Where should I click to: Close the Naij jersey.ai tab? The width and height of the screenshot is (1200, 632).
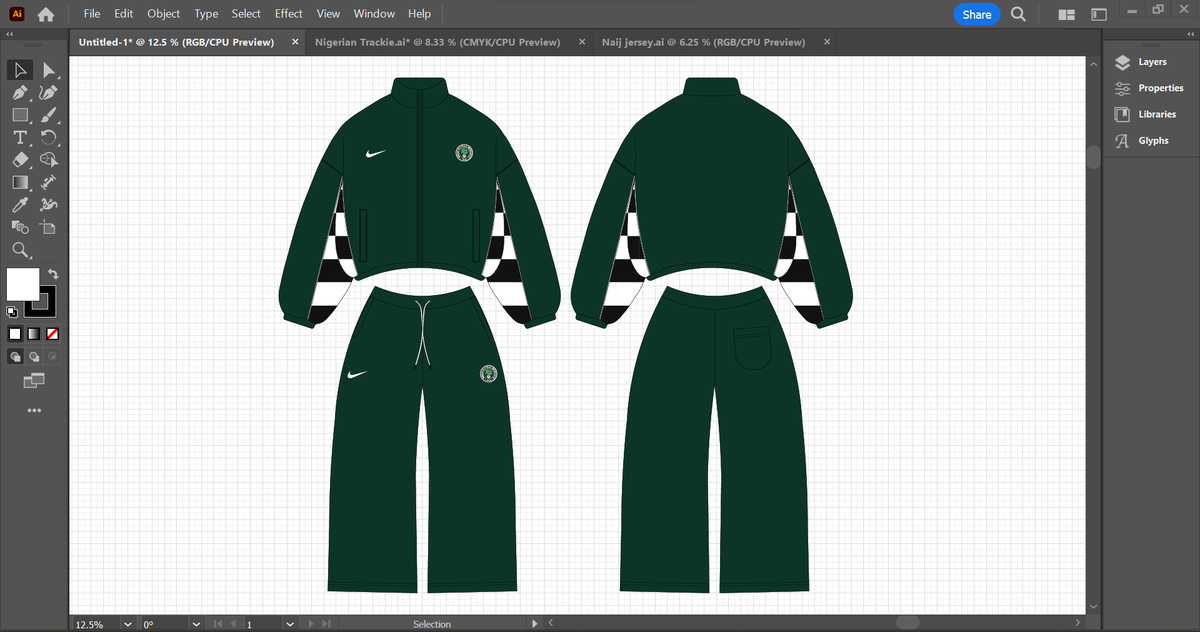(x=827, y=42)
